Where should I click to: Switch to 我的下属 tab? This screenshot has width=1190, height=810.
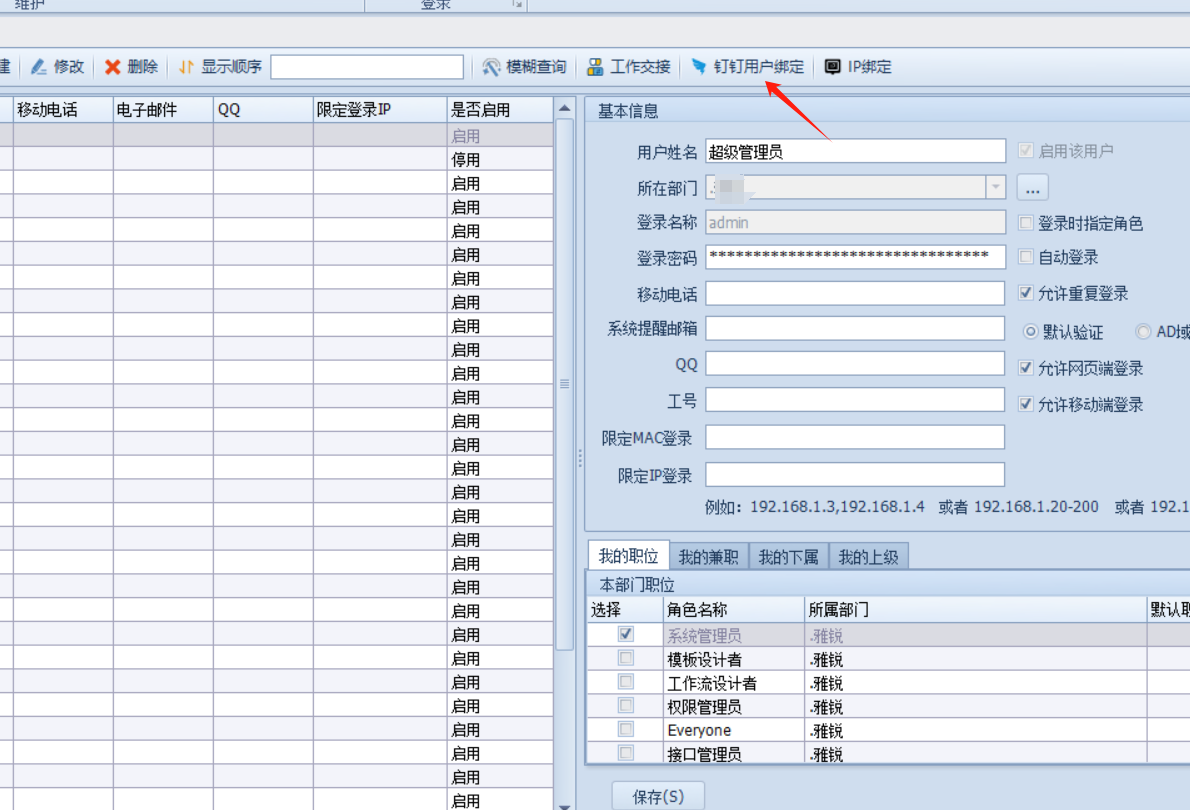pyautogui.click(x=788, y=557)
